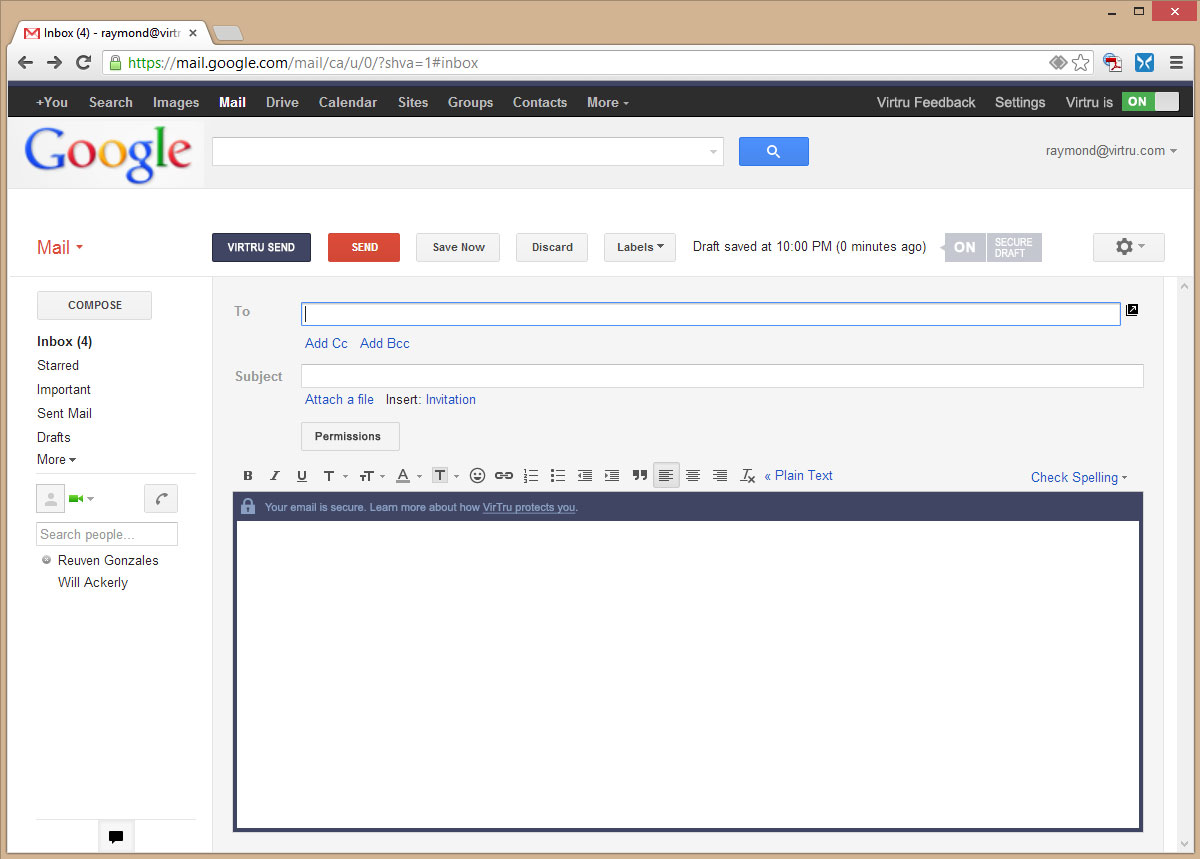Viewport: 1200px width, 859px height.
Task: Open the Inbox (4) folder
Action: [64, 341]
